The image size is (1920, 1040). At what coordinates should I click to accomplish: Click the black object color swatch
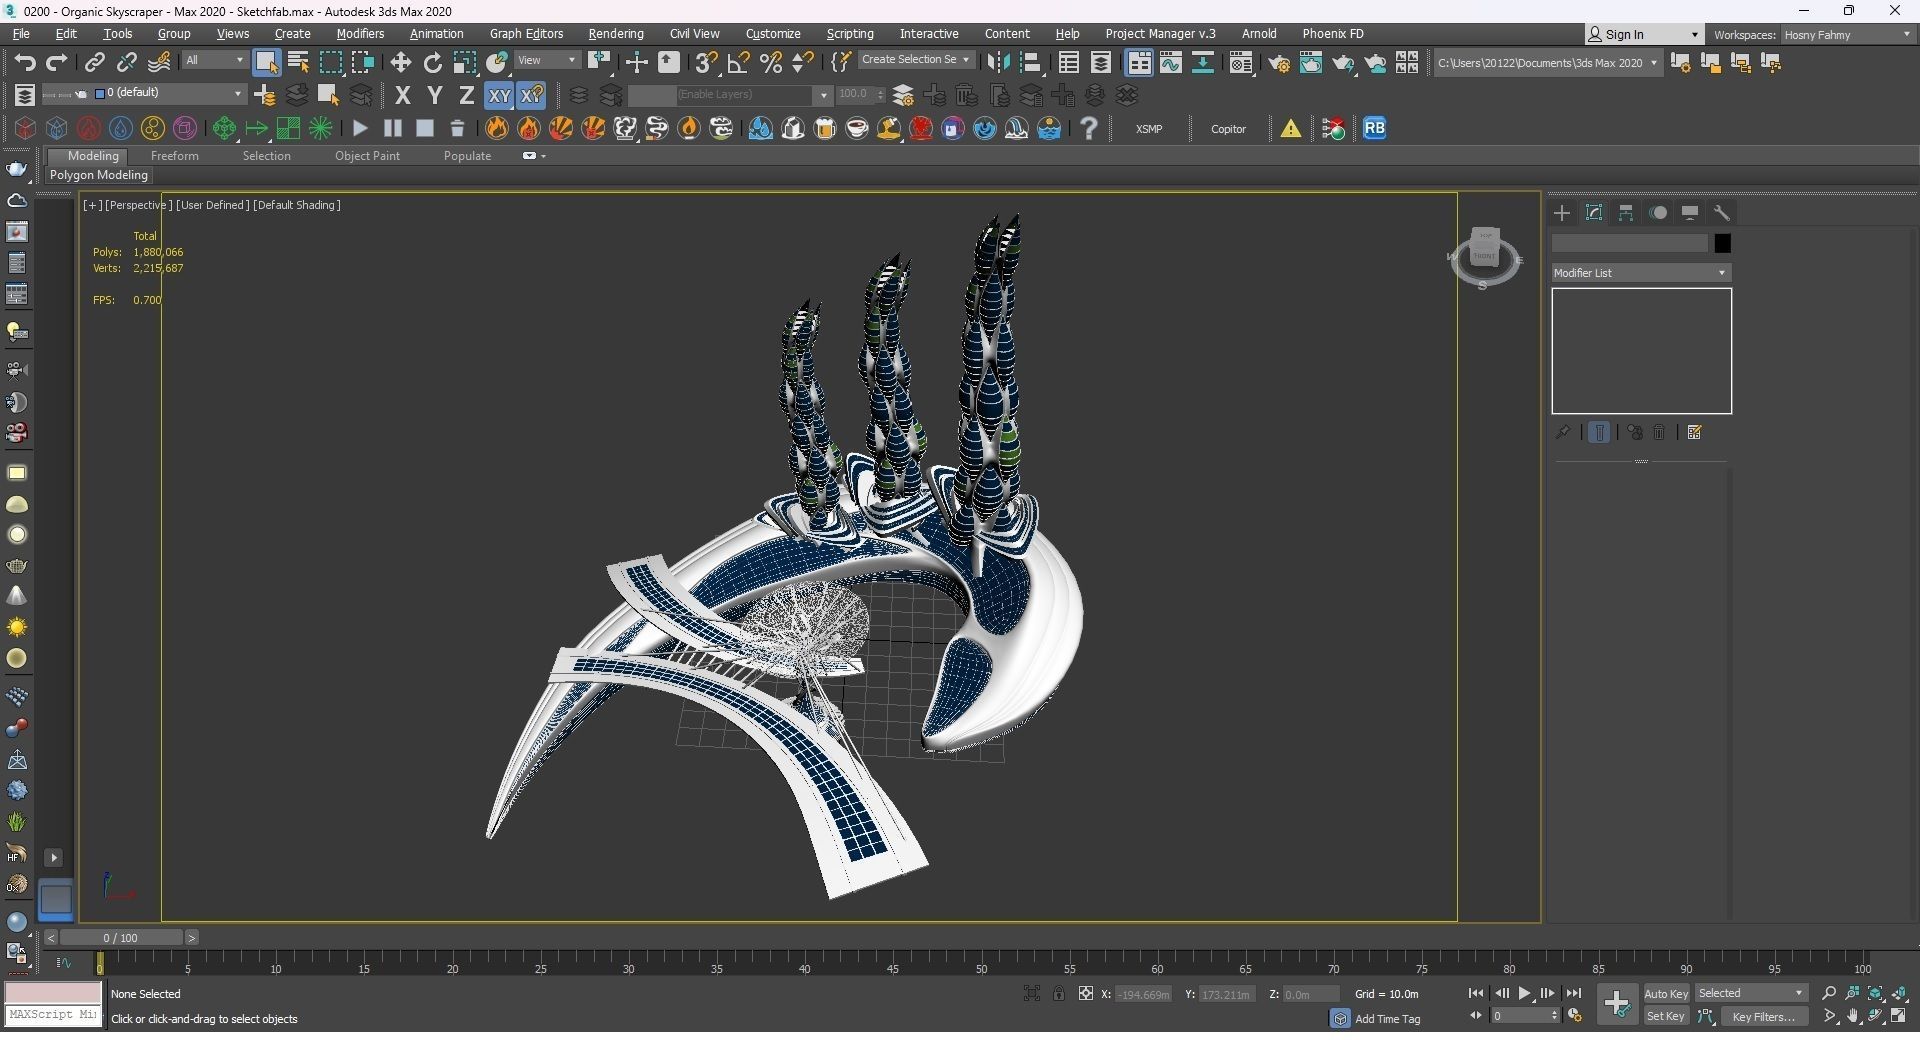(x=1722, y=243)
